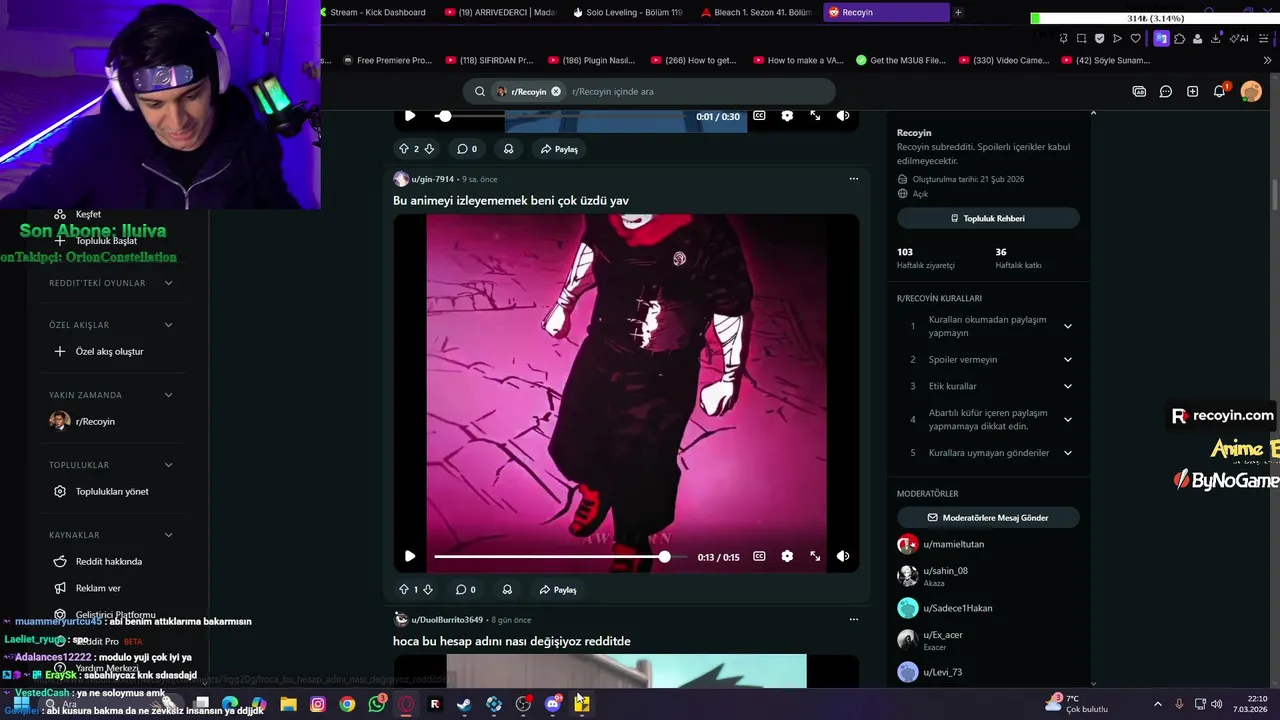The height and width of the screenshot is (720, 1280).
Task: Open settings gear on the top video
Action: click(787, 116)
